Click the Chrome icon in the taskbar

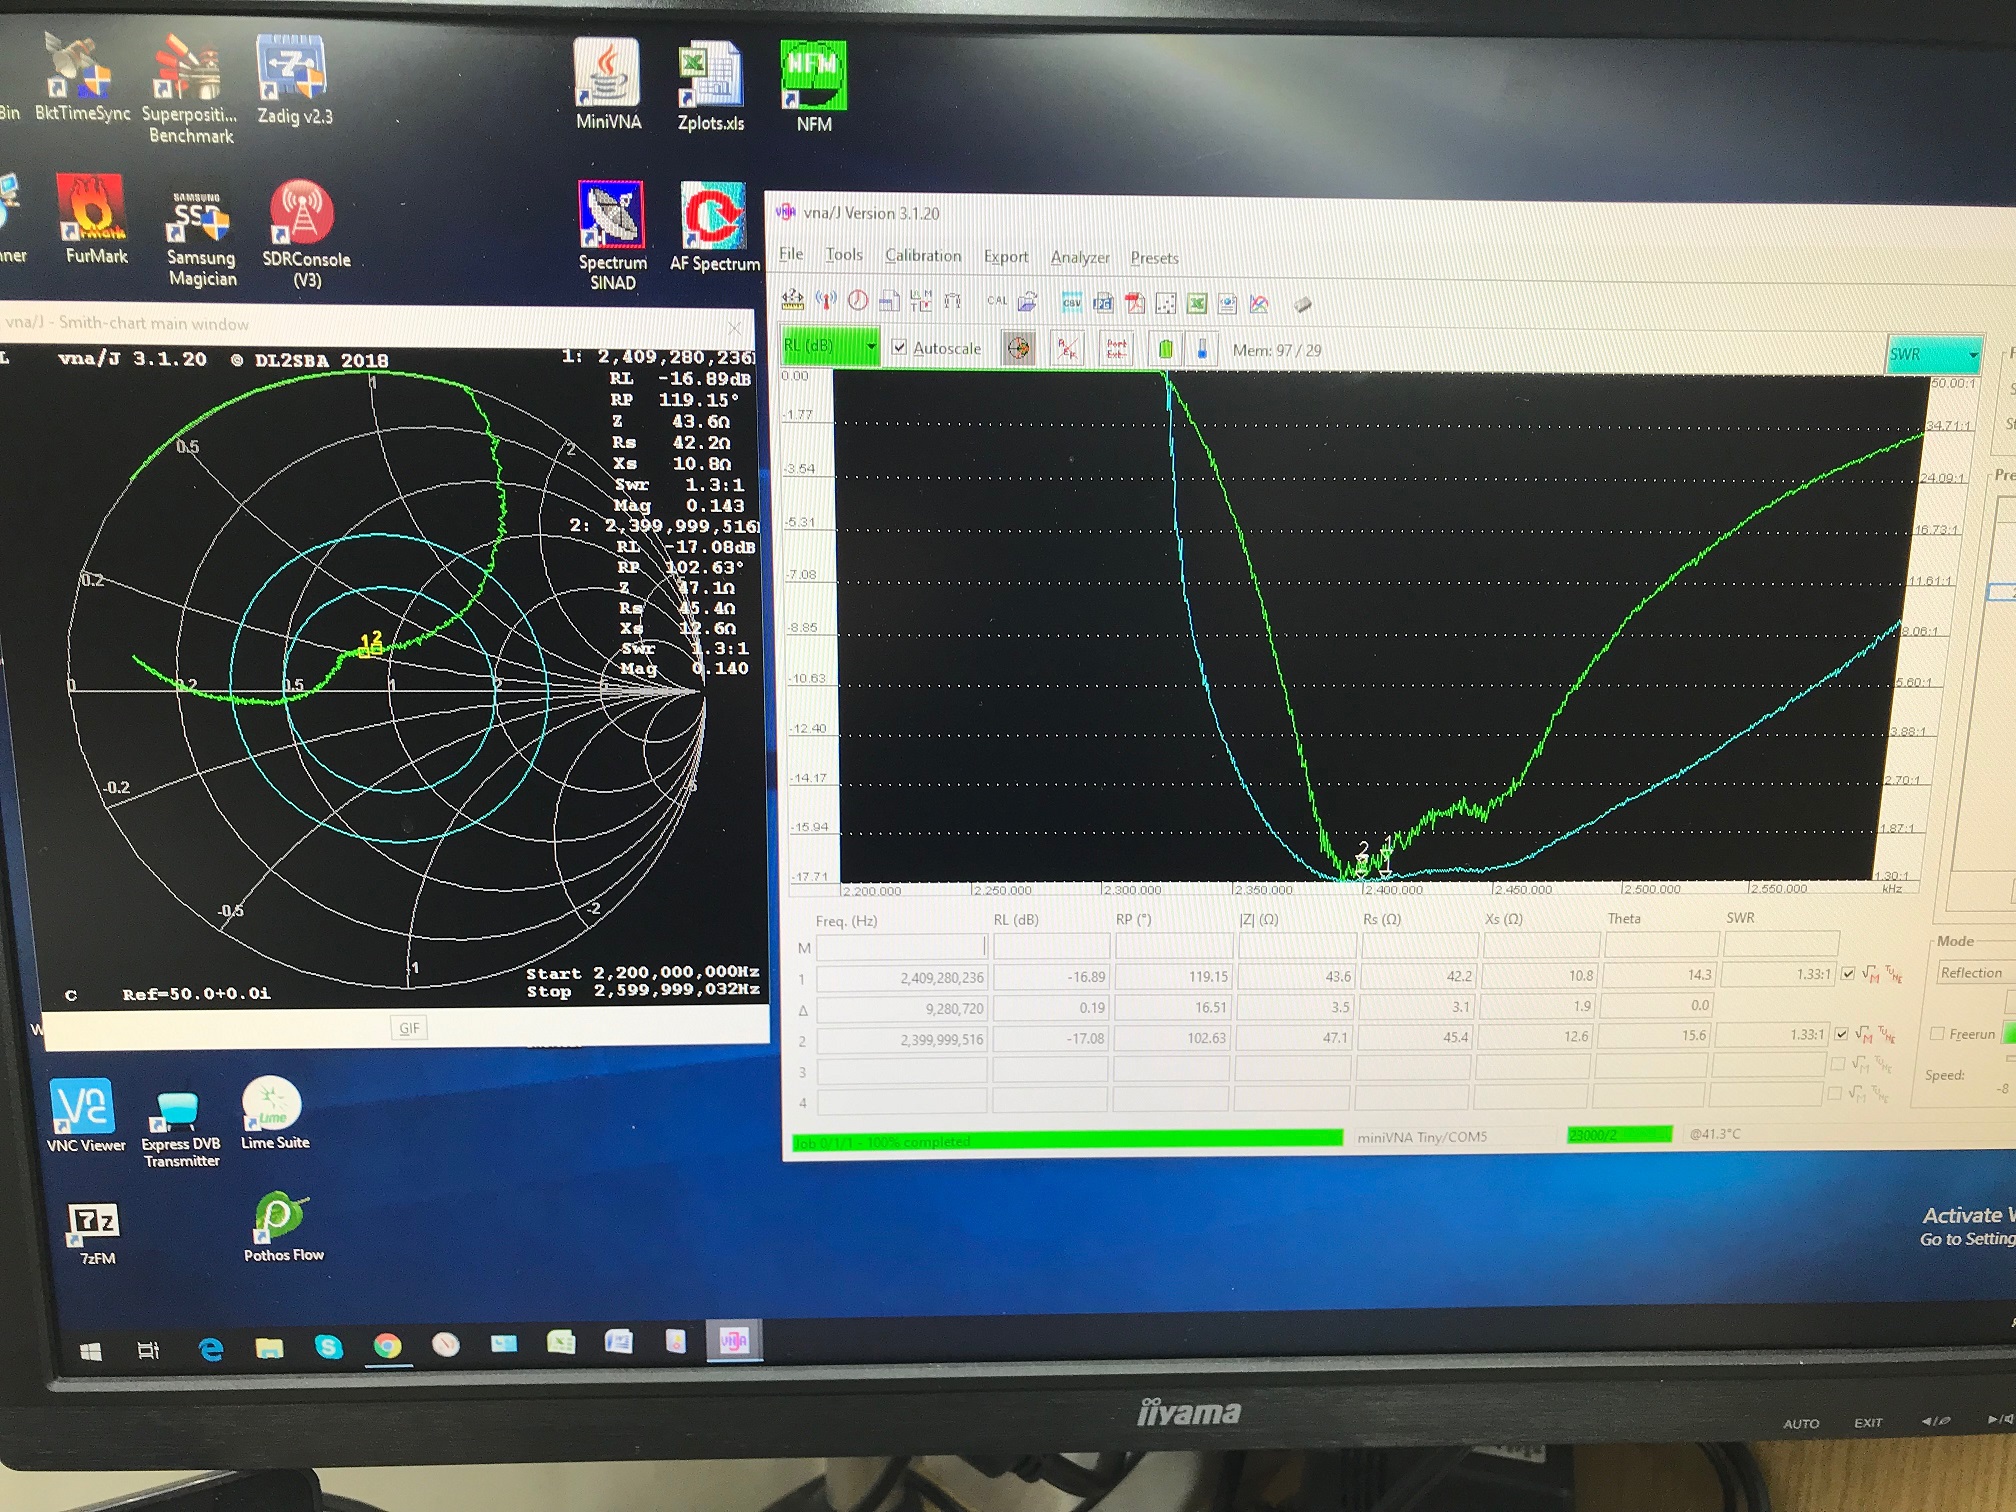(x=387, y=1346)
